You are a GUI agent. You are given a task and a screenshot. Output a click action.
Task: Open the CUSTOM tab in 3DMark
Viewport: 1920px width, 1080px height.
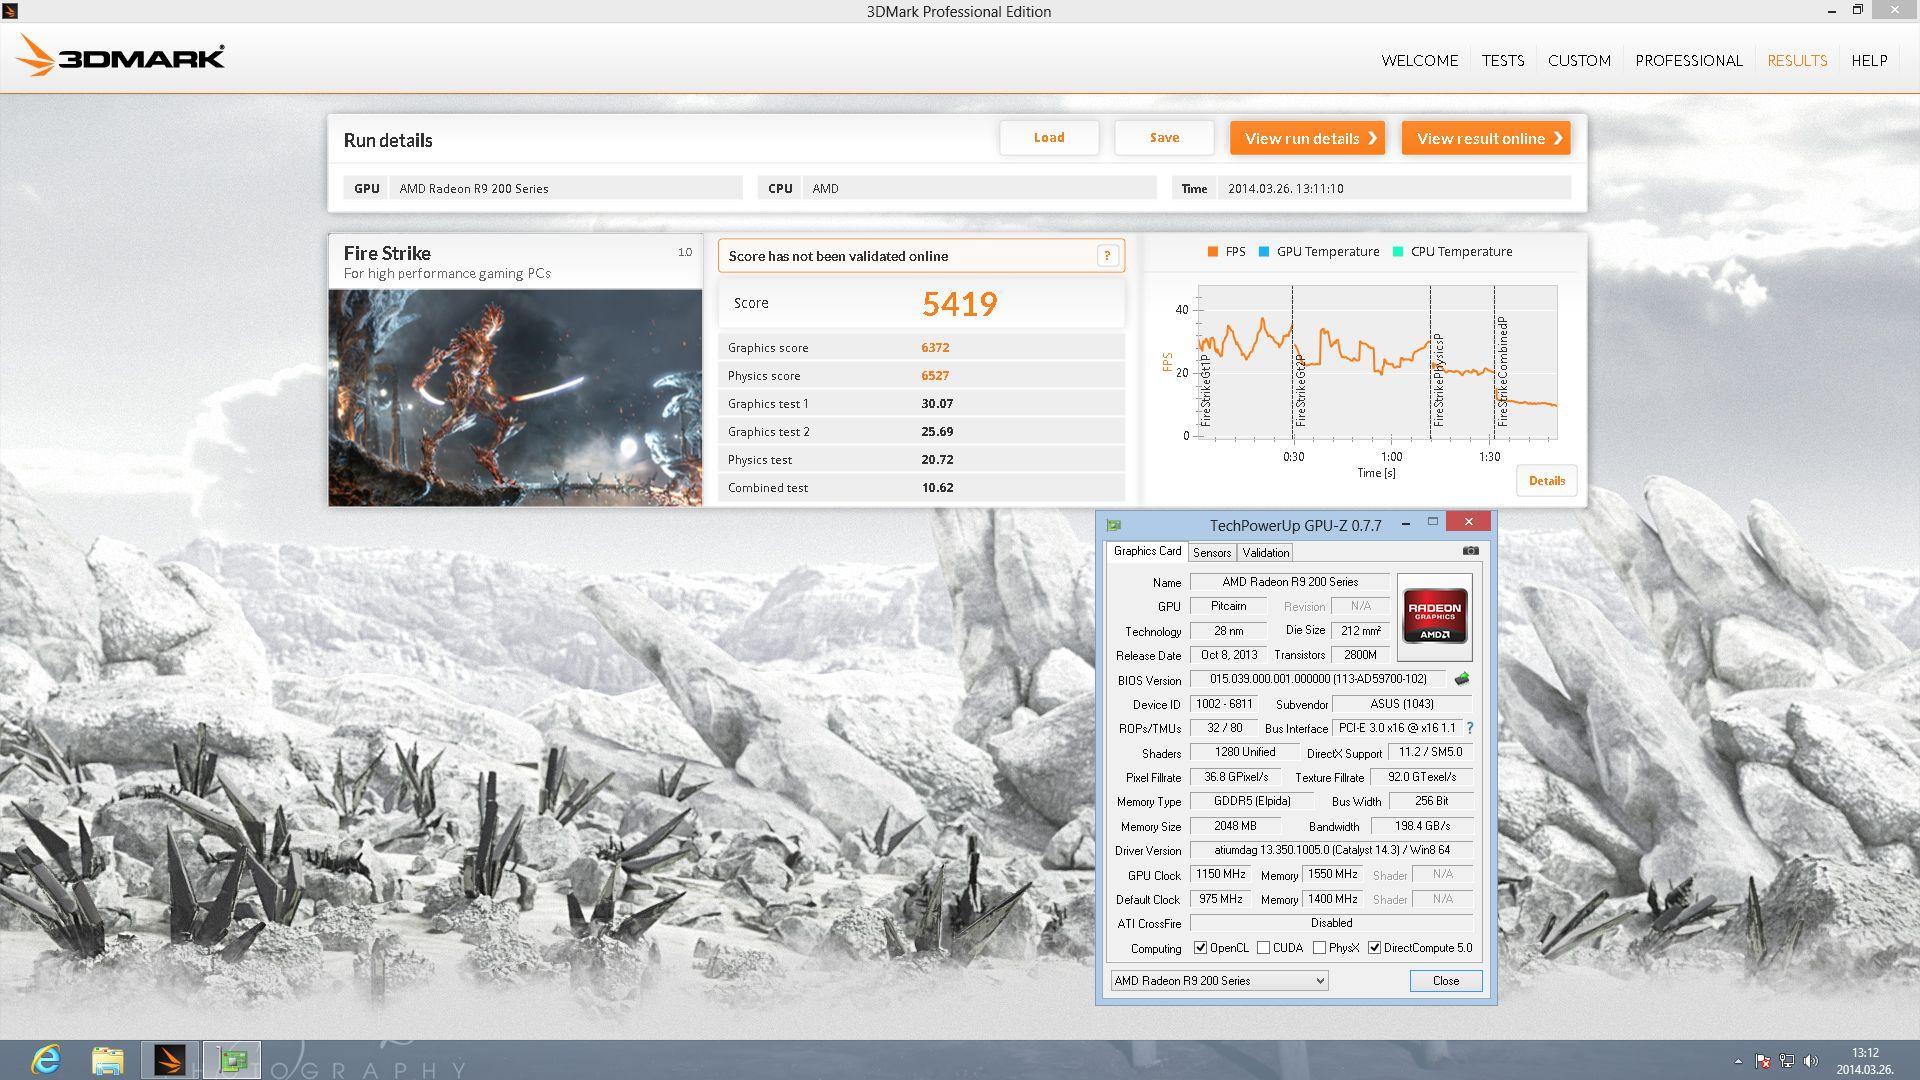(1579, 61)
